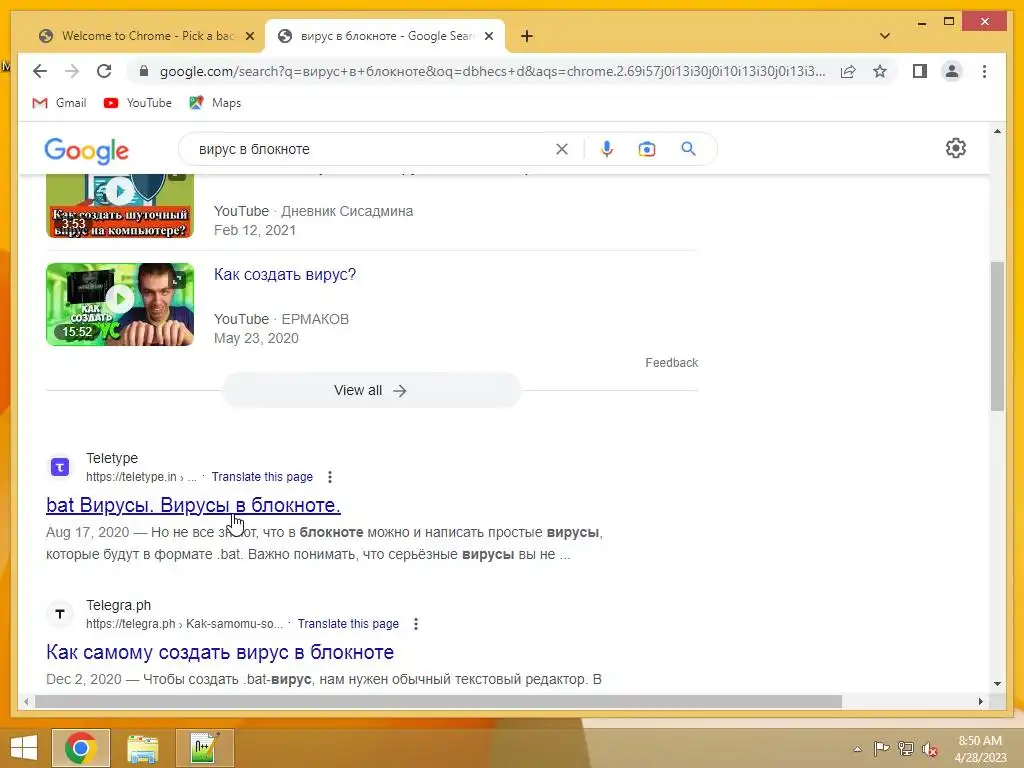Image resolution: width=1024 pixels, height=768 pixels.
Task: Send Feedback on video results
Action: pos(671,362)
